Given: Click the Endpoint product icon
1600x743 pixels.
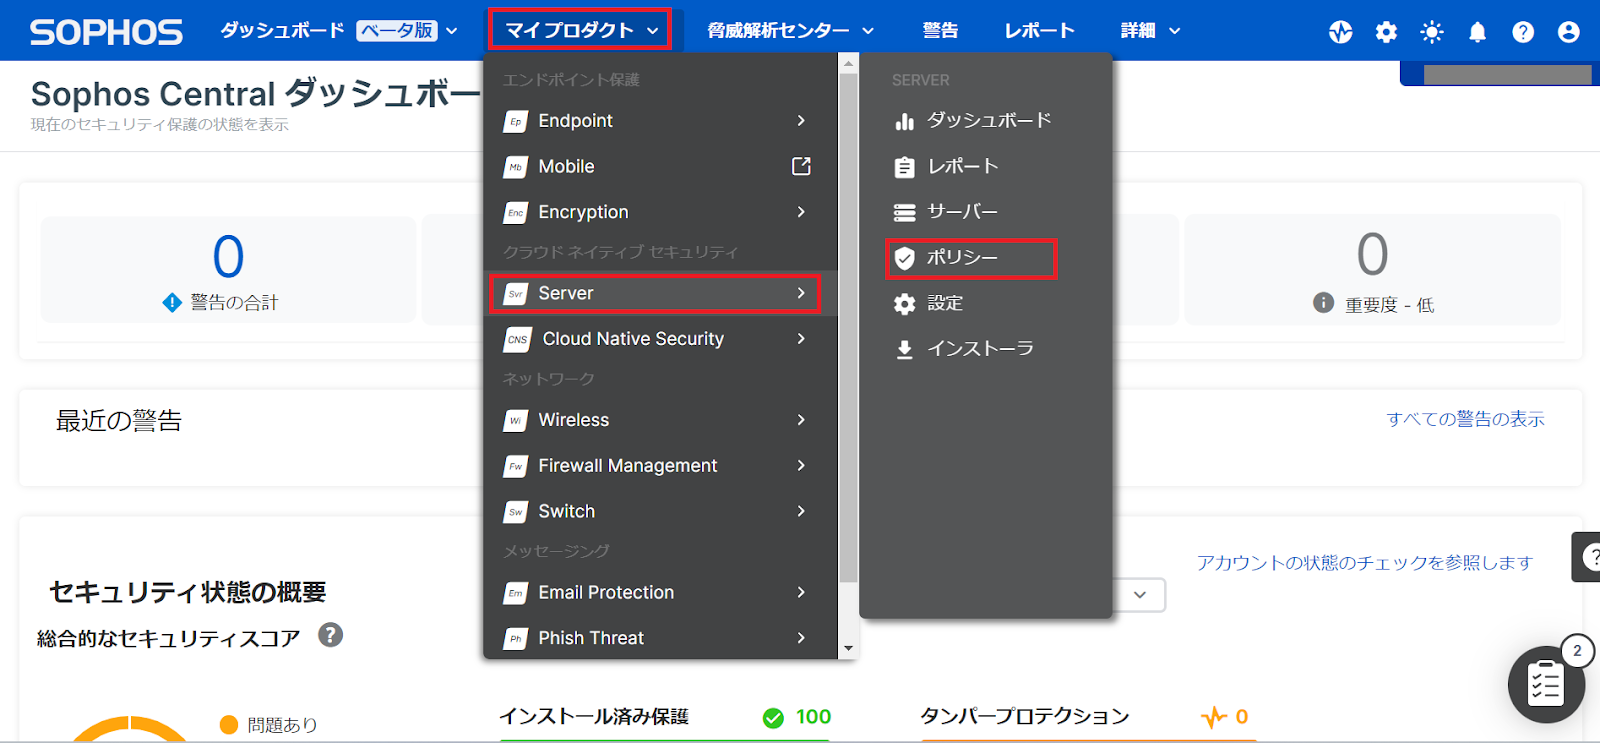Looking at the screenshot, I should 516,121.
